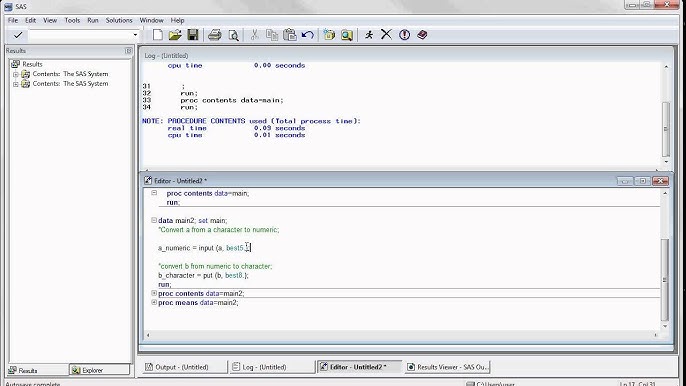Click the Undo arrow icon

tap(308, 35)
